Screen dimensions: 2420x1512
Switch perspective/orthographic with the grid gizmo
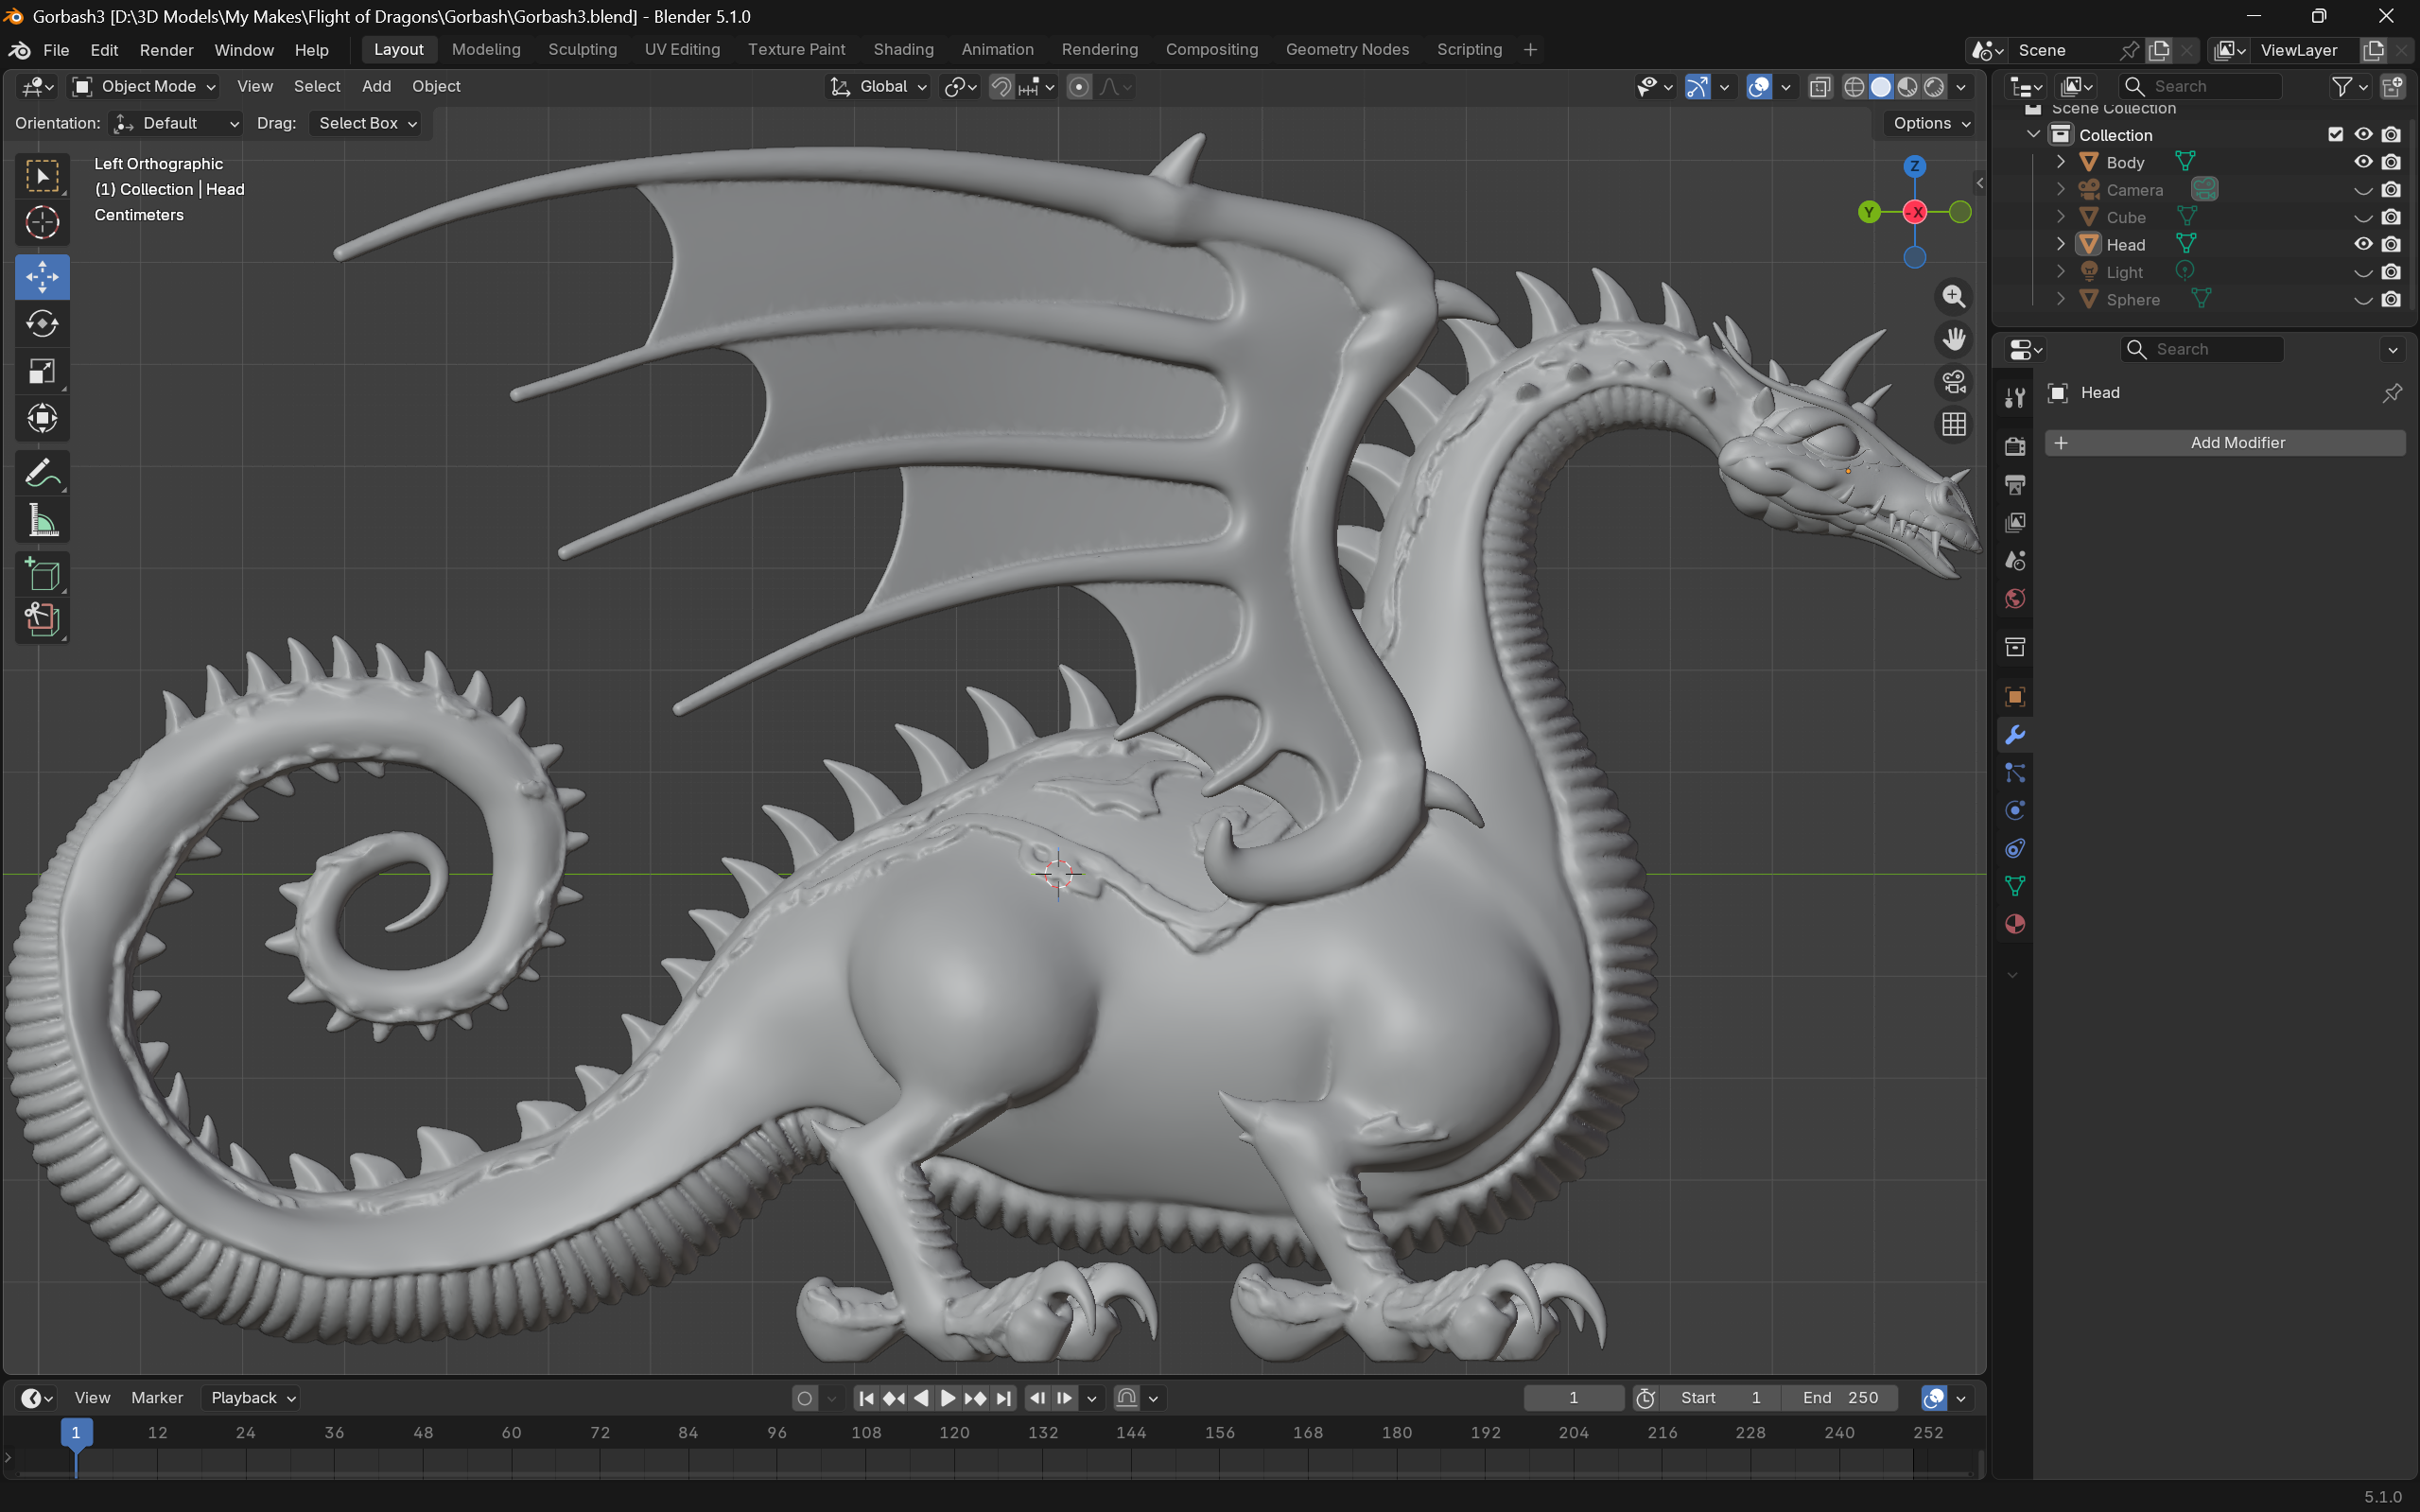[x=1953, y=425]
